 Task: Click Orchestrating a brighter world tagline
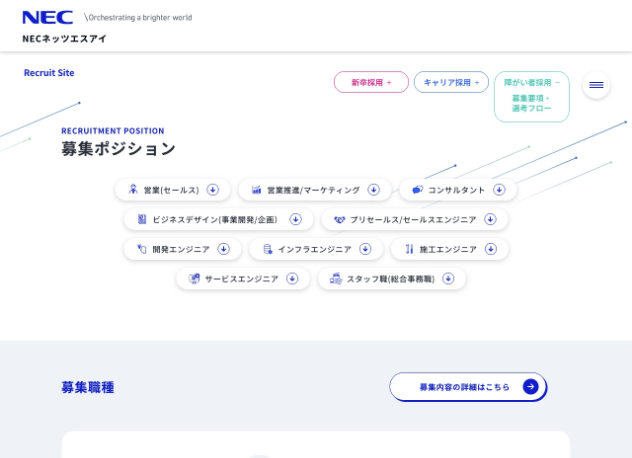[x=138, y=18]
